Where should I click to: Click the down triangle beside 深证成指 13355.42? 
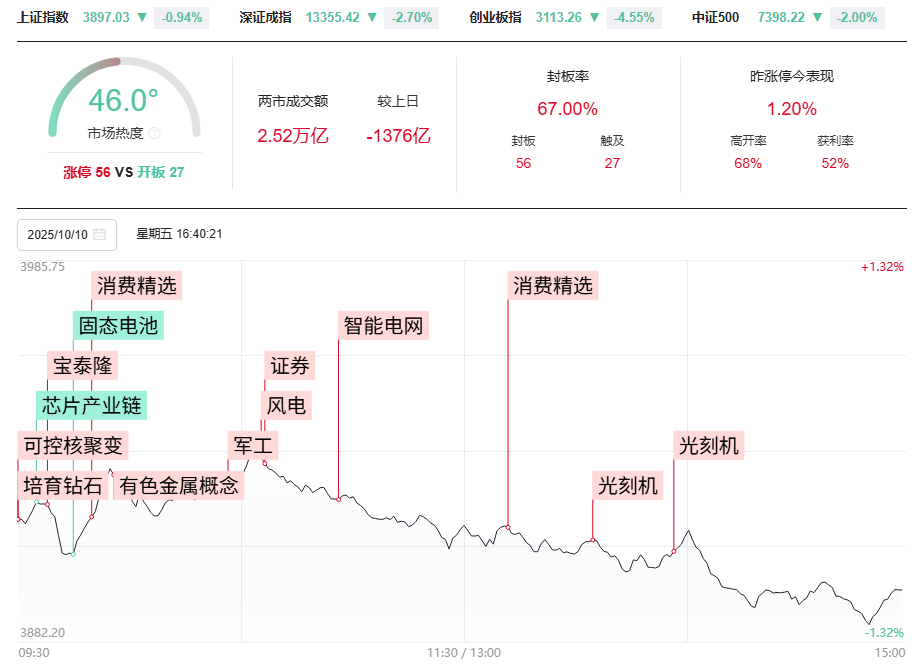pyautogui.click(x=372, y=17)
